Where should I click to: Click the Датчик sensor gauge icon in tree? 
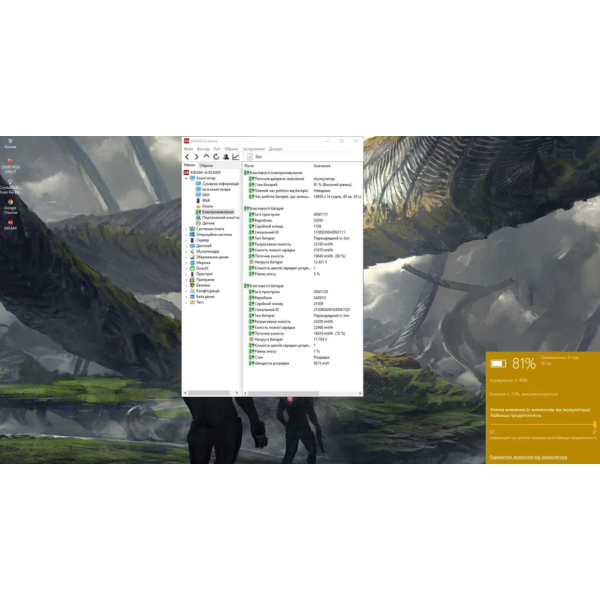(198, 223)
